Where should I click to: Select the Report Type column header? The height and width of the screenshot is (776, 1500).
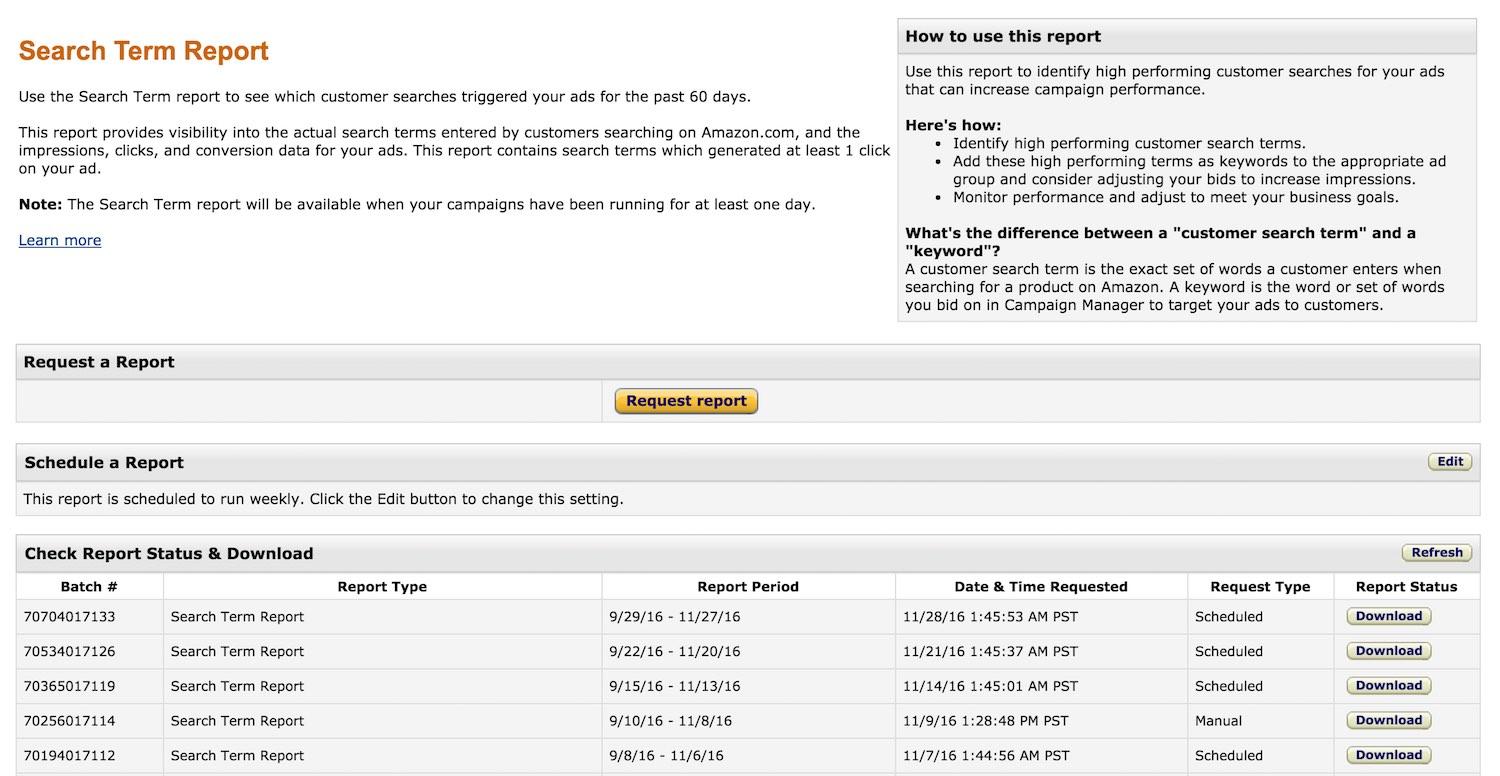[x=382, y=587]
